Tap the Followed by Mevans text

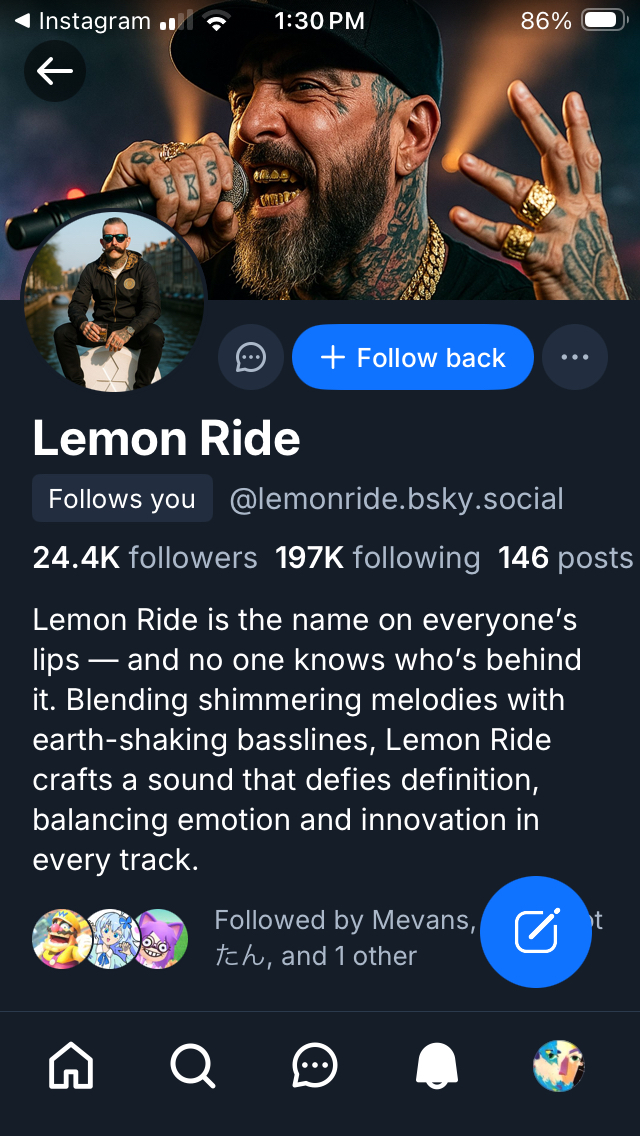click(340, 921)
